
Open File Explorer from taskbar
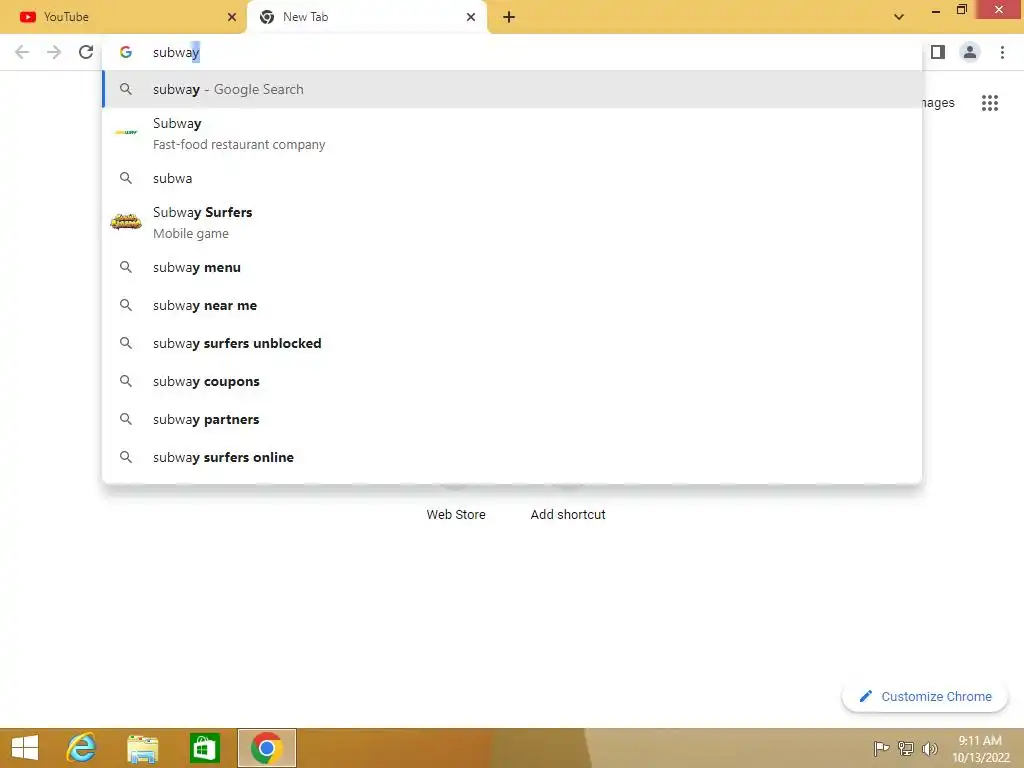(x=142, y=748)
